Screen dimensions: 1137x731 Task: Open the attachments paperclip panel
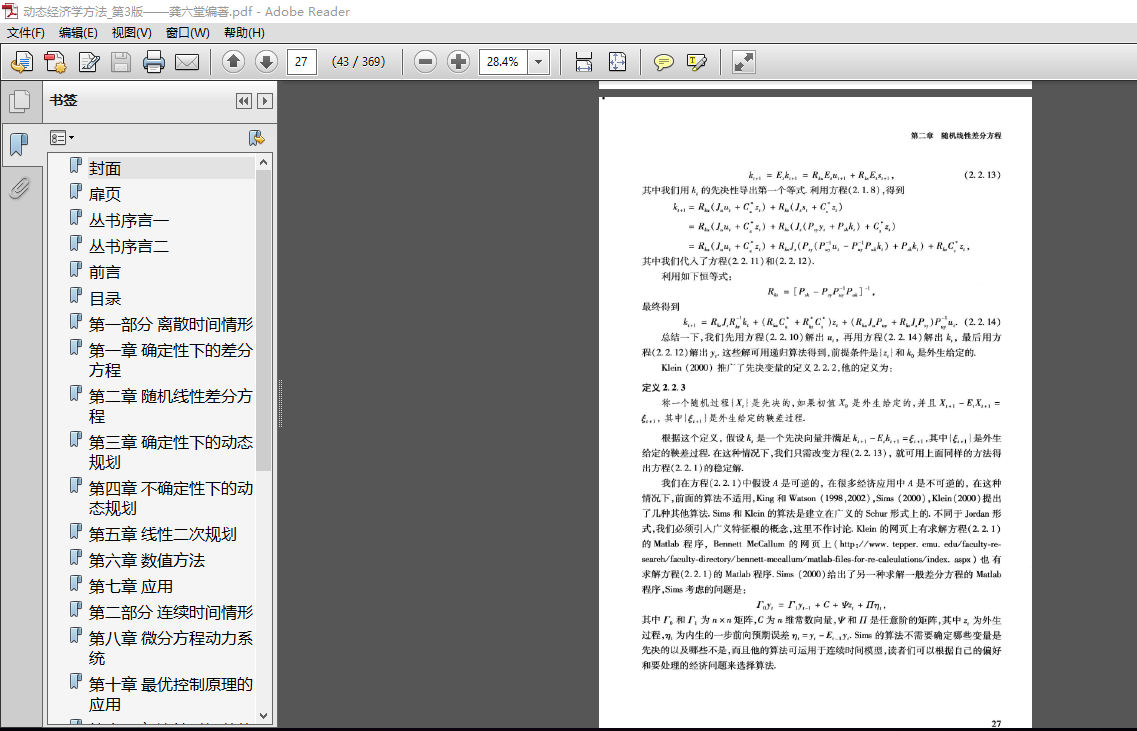click(x=20, y=189)
